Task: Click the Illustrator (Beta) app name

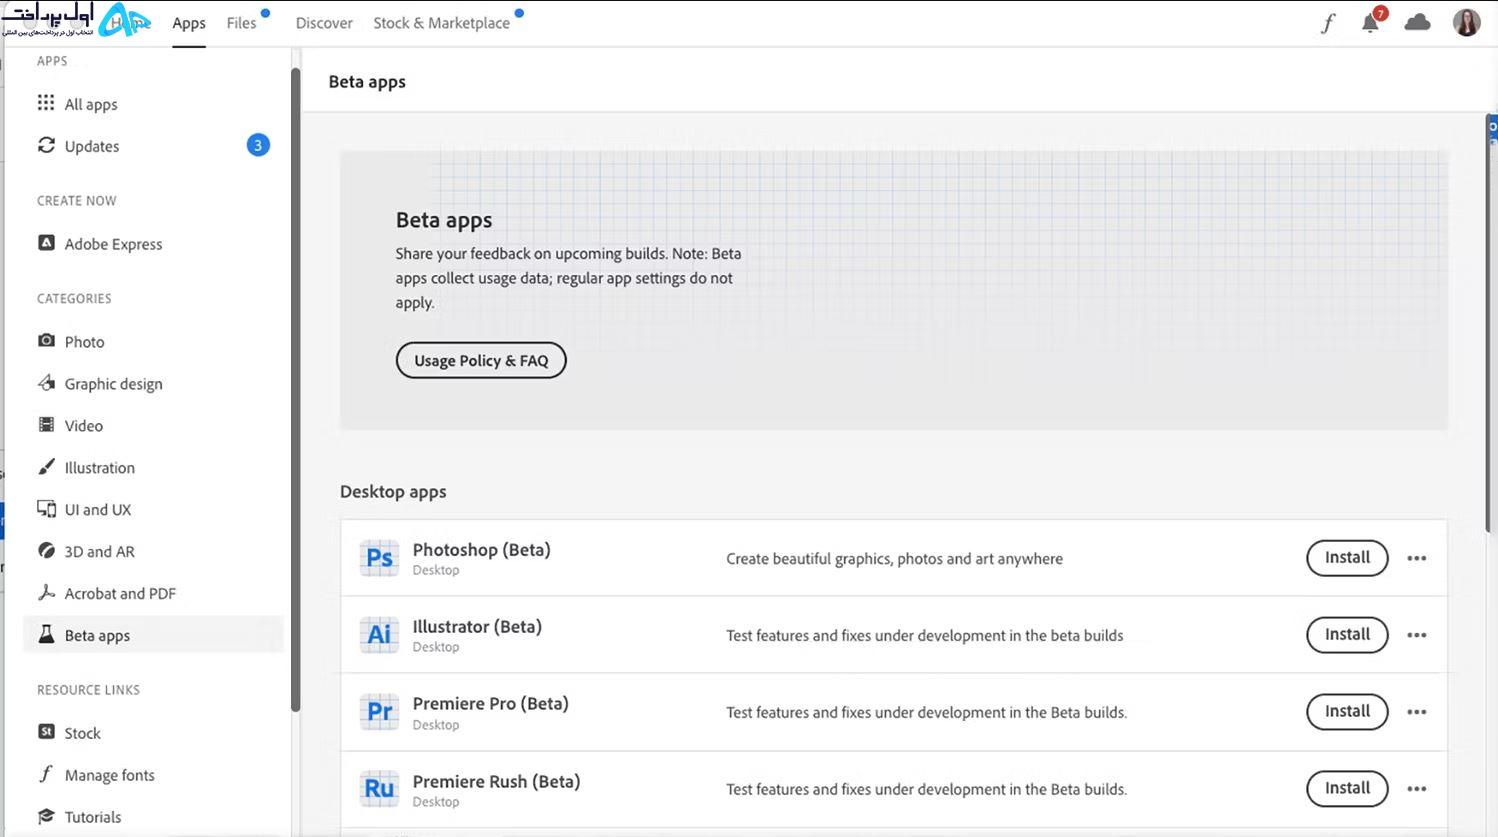Action: pos(477,627)
